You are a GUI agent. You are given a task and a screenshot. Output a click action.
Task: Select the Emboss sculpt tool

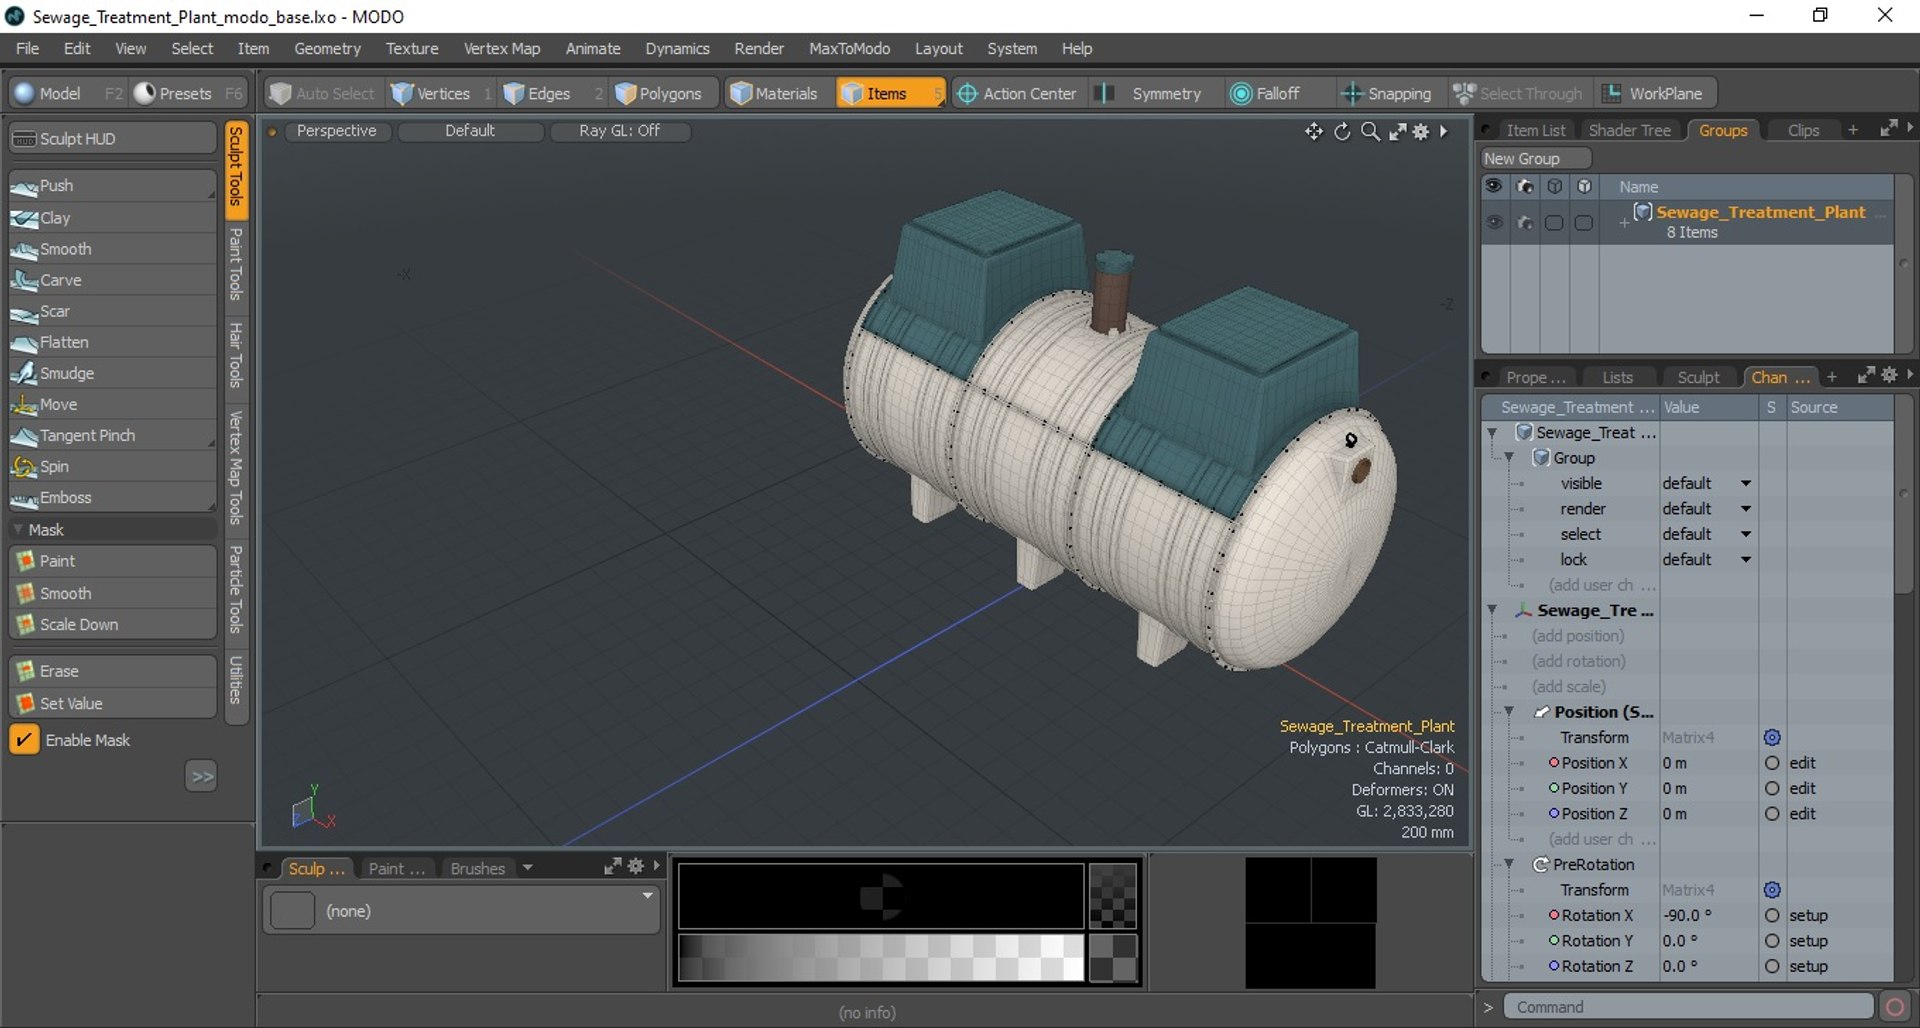tap(112, 497)
